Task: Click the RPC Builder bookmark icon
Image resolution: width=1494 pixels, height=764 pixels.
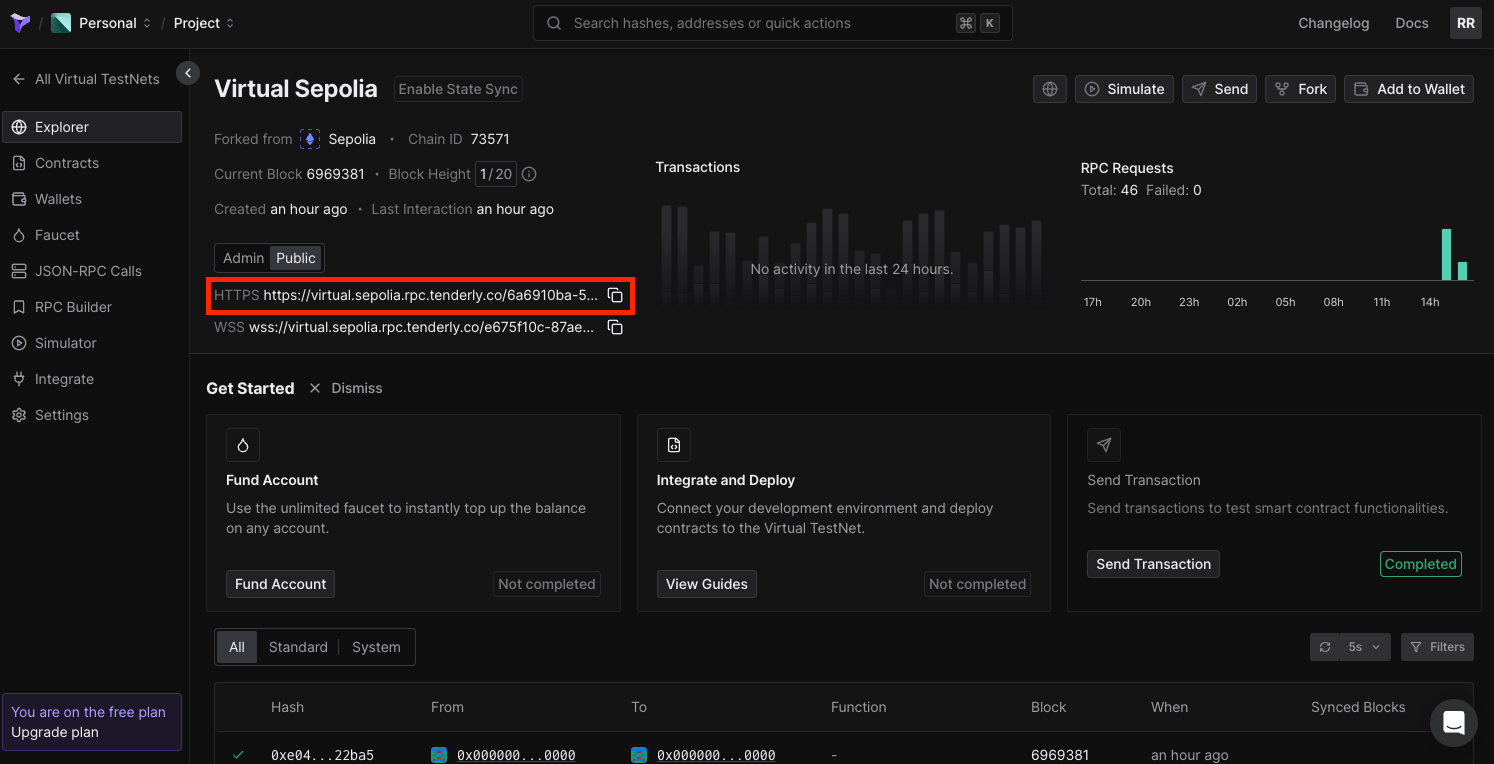Action: click(x=19, y=307)
